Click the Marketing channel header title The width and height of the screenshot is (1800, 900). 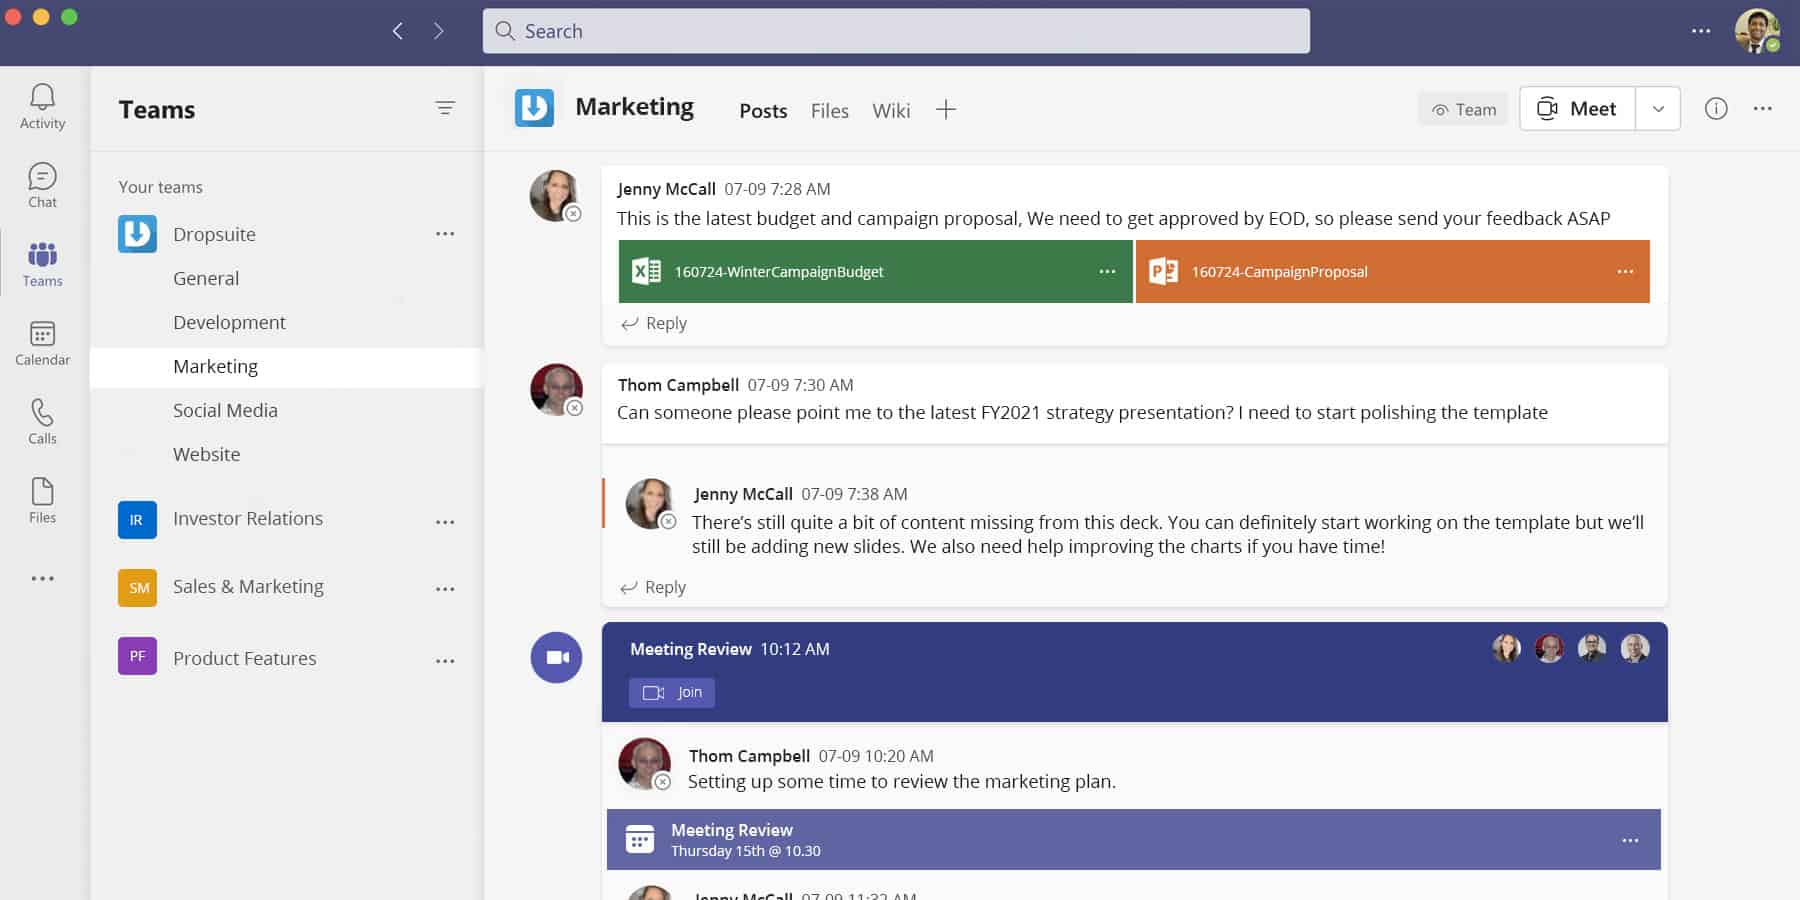635,107
